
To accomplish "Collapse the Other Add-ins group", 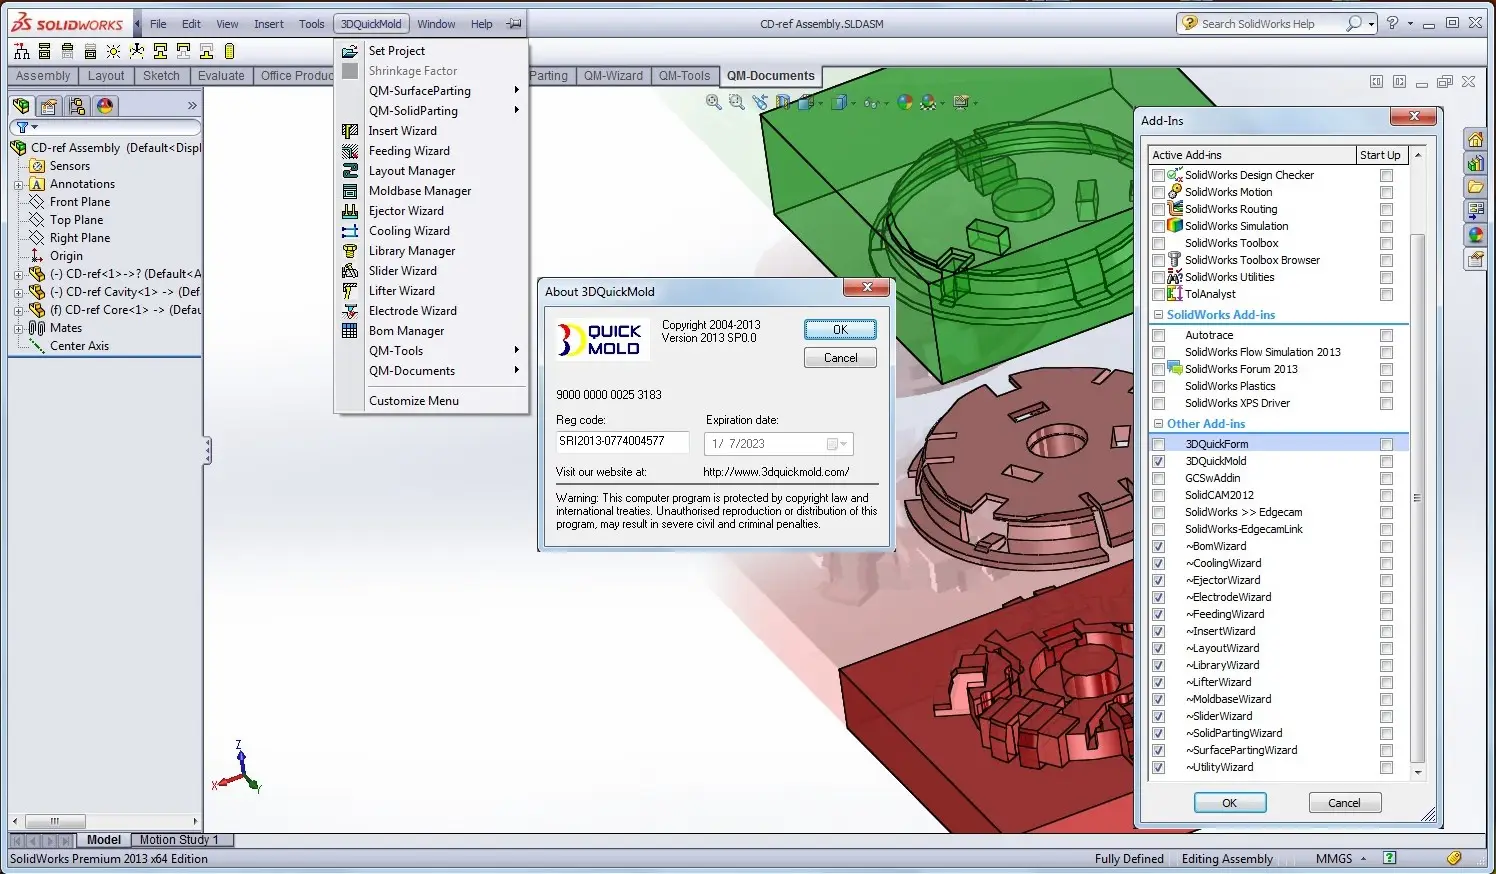I will point(1159,424).
